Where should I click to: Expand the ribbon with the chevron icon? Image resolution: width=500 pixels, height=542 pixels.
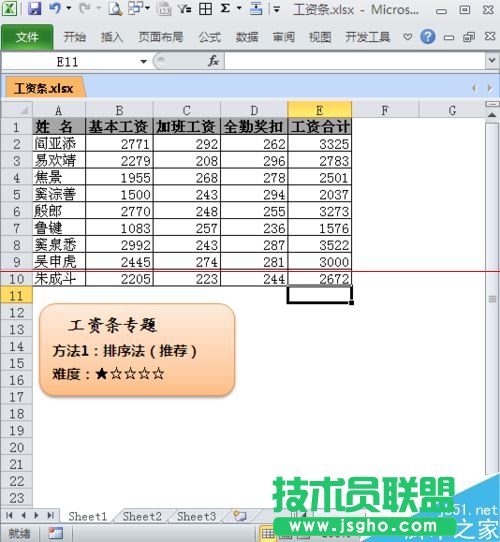tap(408, 37)
